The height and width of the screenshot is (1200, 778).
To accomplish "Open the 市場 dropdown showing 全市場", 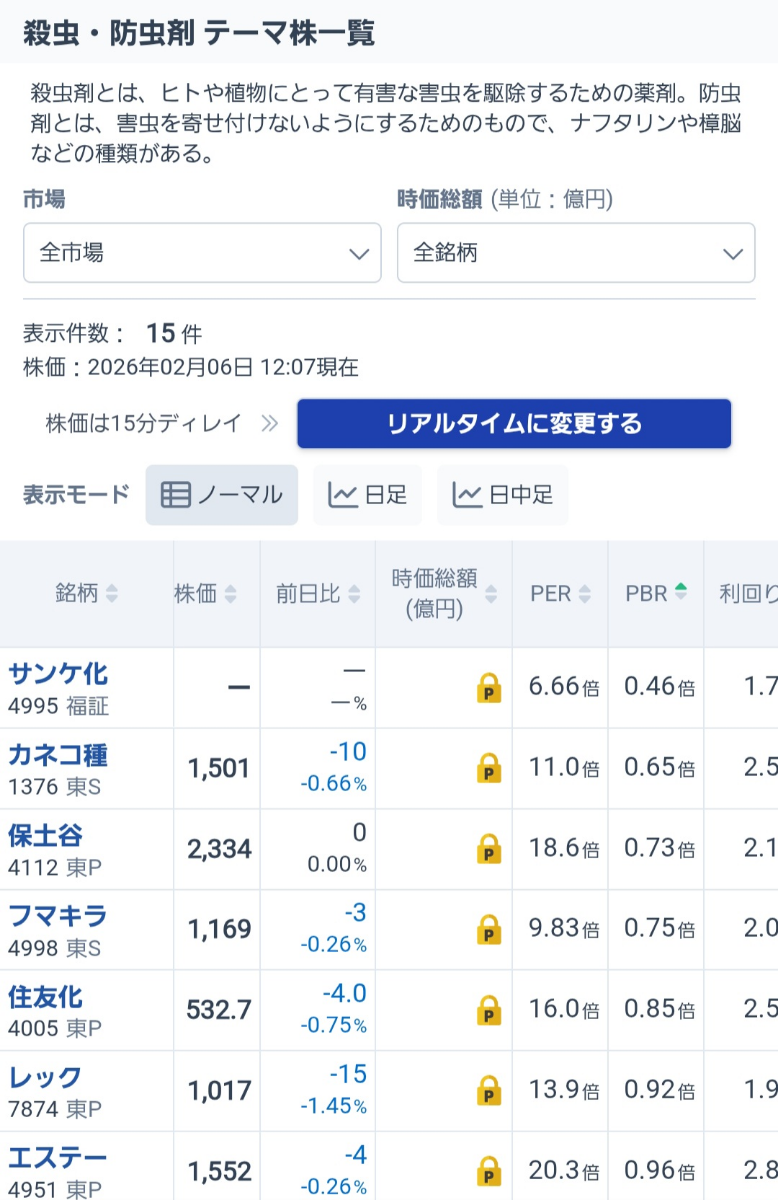I will (203, 253).
